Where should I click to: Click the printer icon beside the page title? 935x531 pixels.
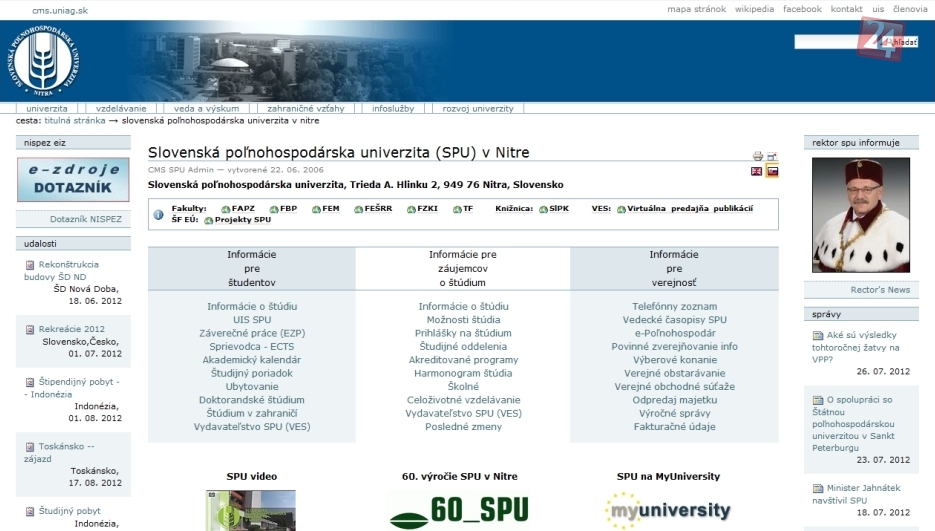(757, 156)
